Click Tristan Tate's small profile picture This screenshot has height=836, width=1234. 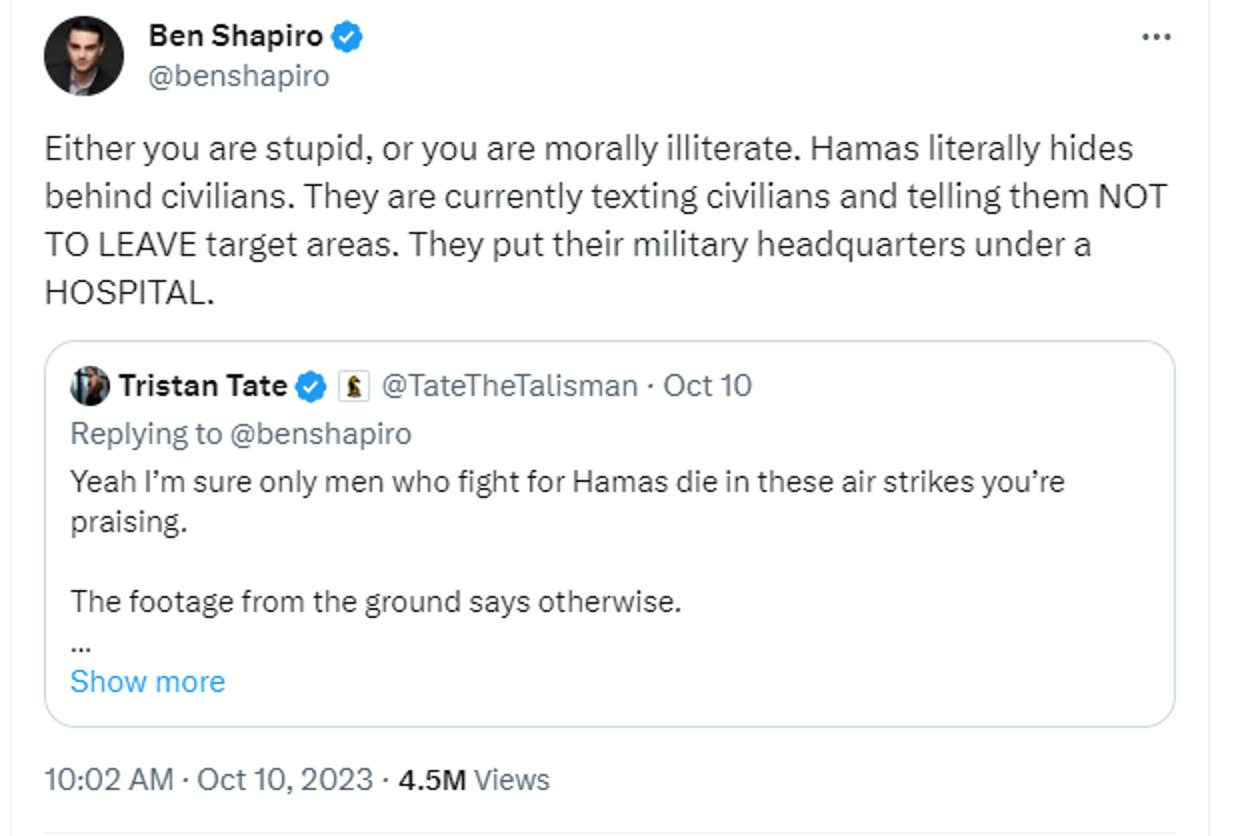[x=89, y=386]
